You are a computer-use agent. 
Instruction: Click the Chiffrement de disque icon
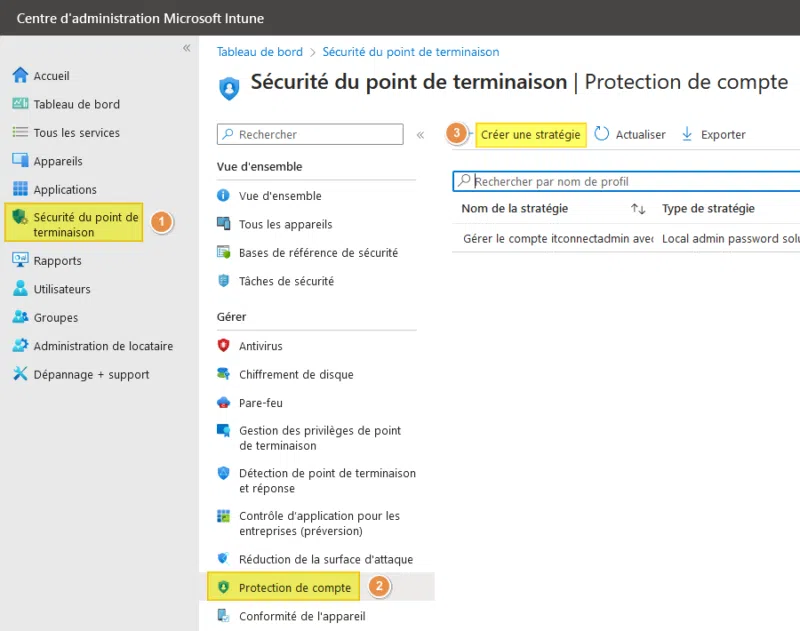pyautogui.click(x=224, y=374)
